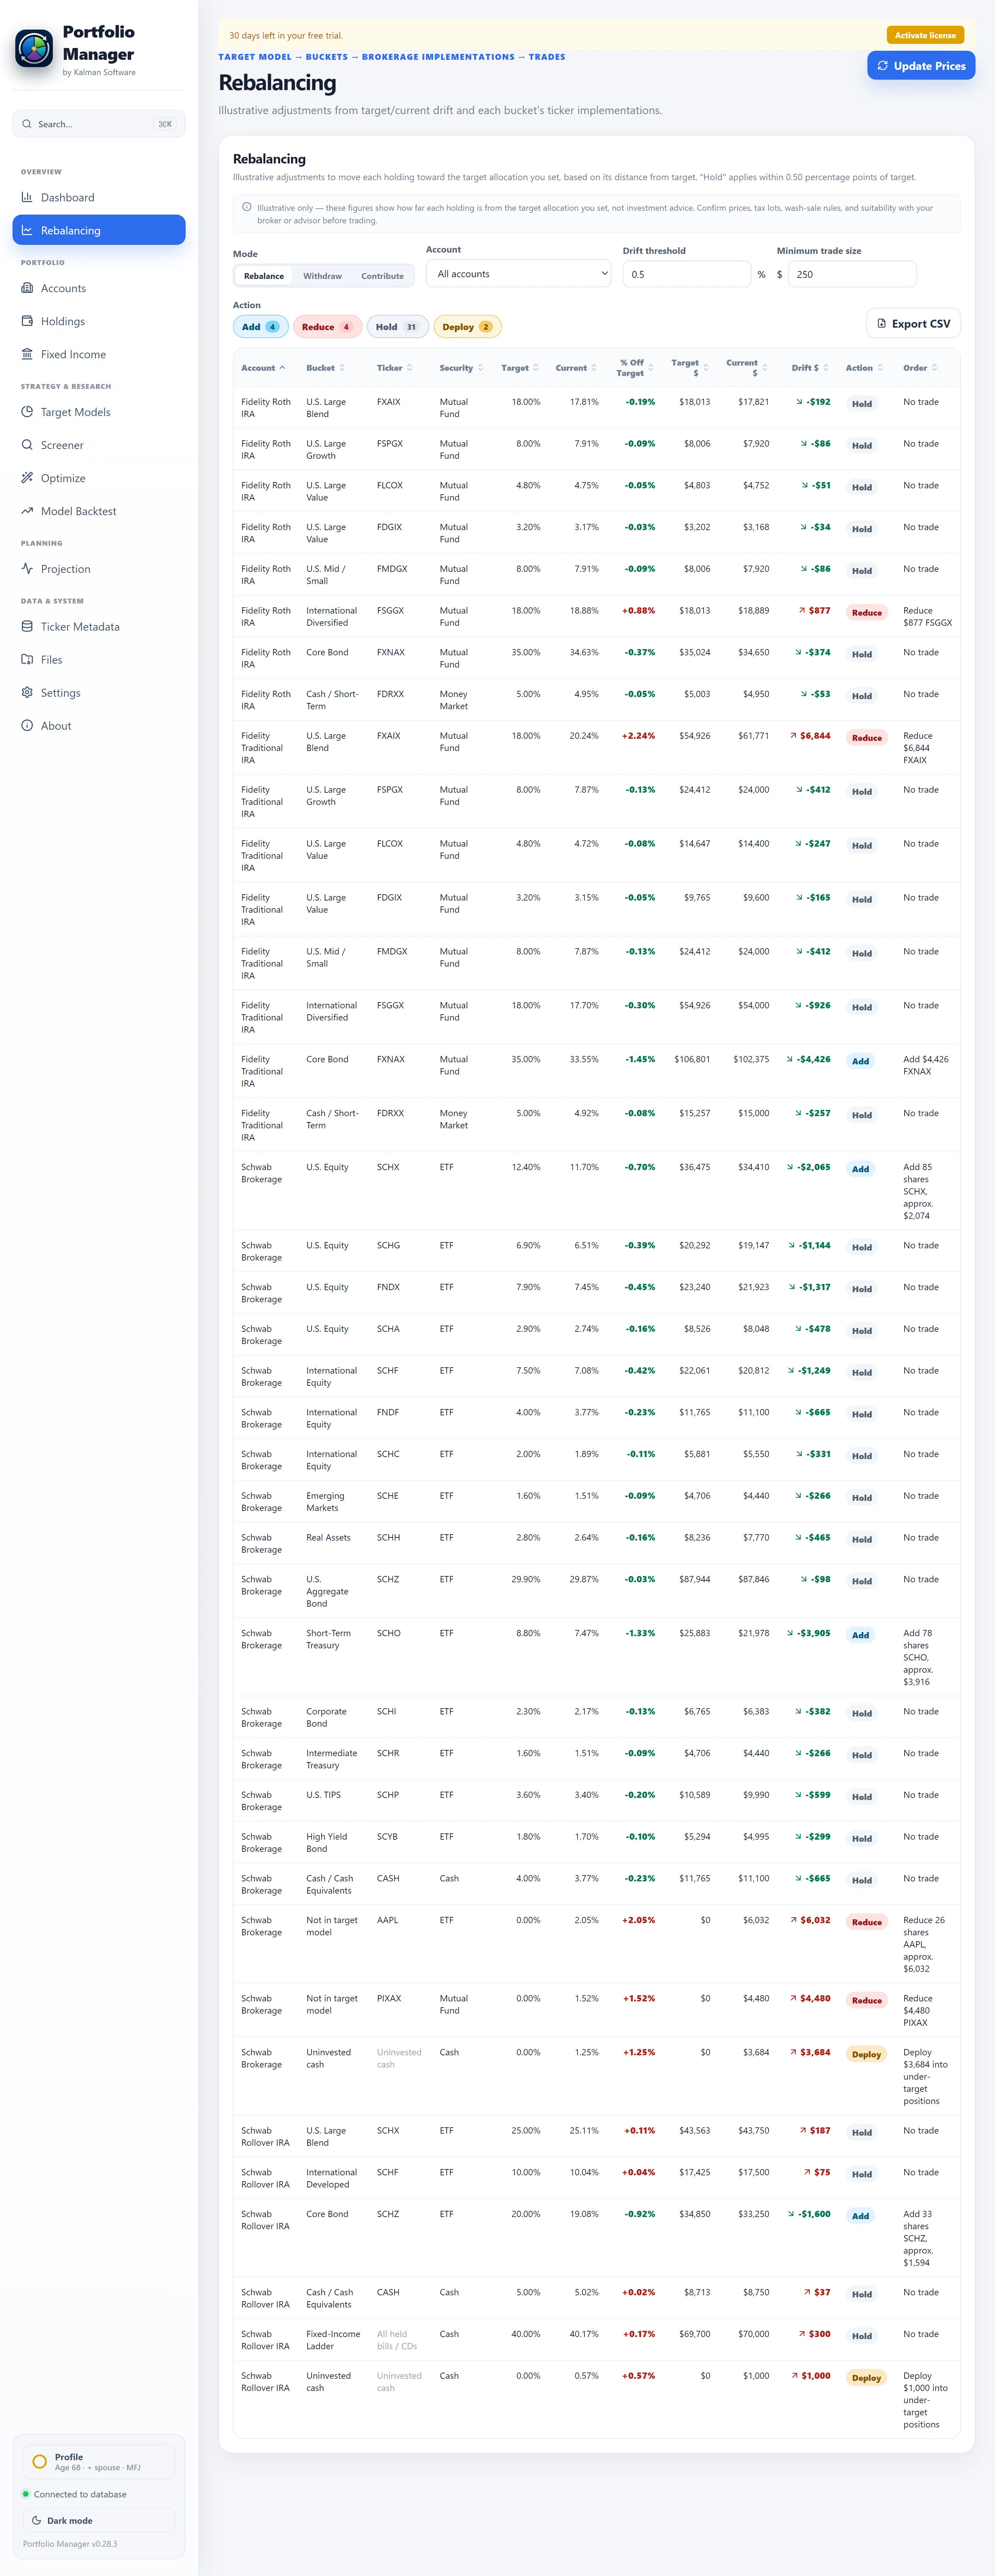Viewport: 995px width, 2576px height.
Task: Click the Rebalancing line chart icon
Action: coord(27,230)
